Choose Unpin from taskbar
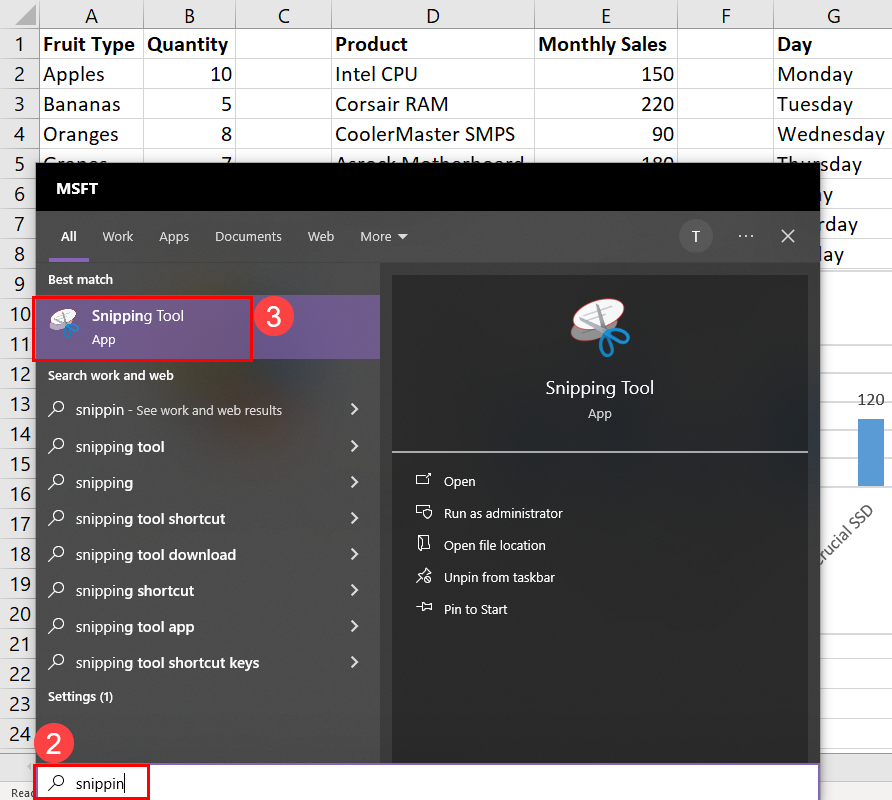Screen dimensions: 892x800 click(499, 577)
